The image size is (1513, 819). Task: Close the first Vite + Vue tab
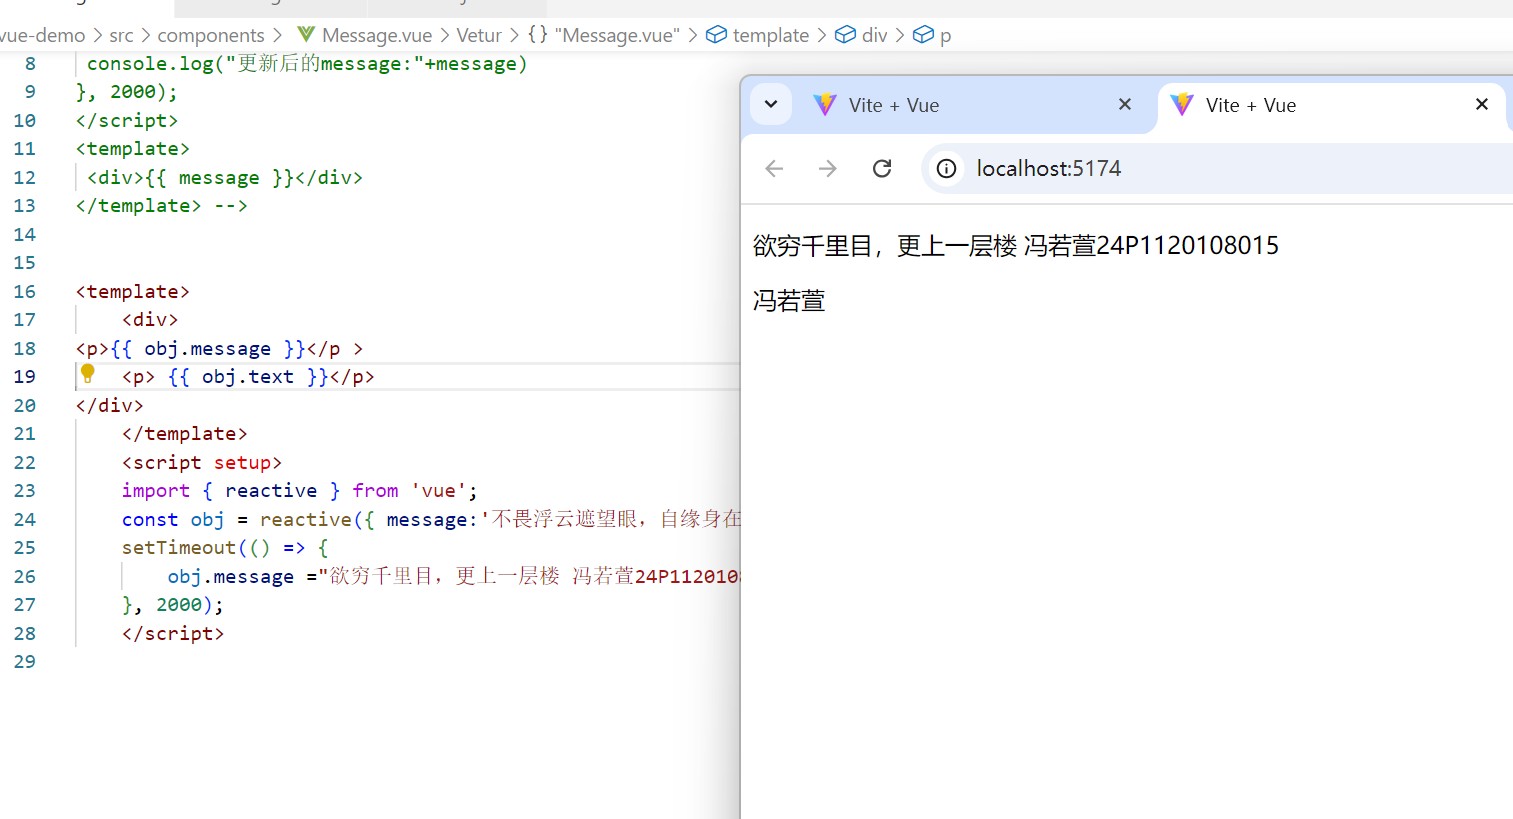pyautogui.click(x=1125, y=104)
